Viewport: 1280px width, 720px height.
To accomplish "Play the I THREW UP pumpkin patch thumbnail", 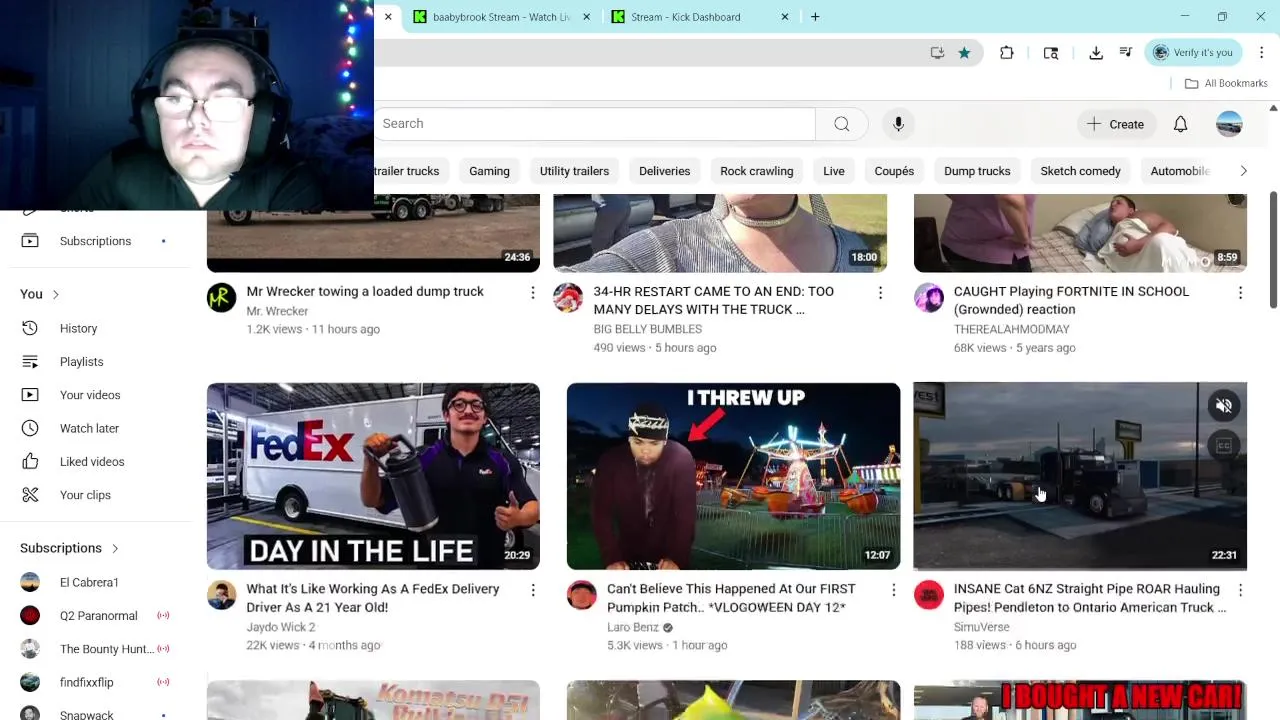I will pyautogui.click(x=733, y=476).
